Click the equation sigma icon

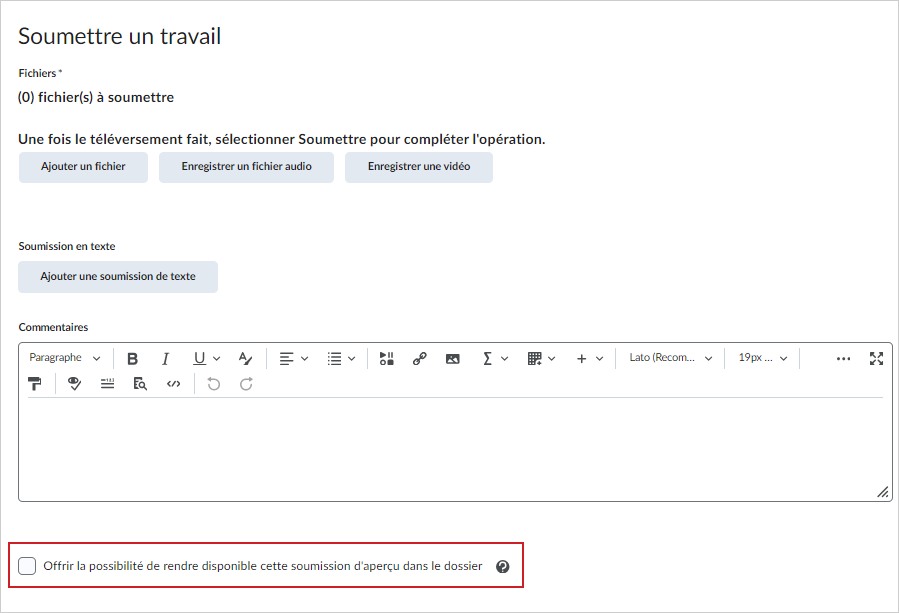pyautogui.click(x=487, y=358)
